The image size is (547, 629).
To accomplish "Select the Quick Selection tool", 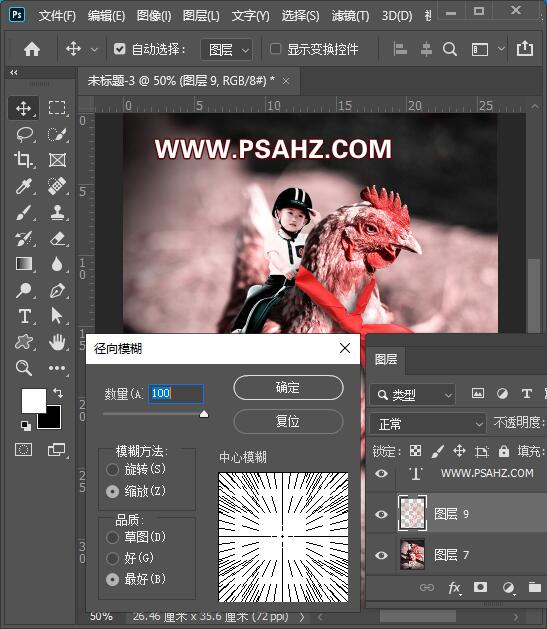I will tap(57, 134).
